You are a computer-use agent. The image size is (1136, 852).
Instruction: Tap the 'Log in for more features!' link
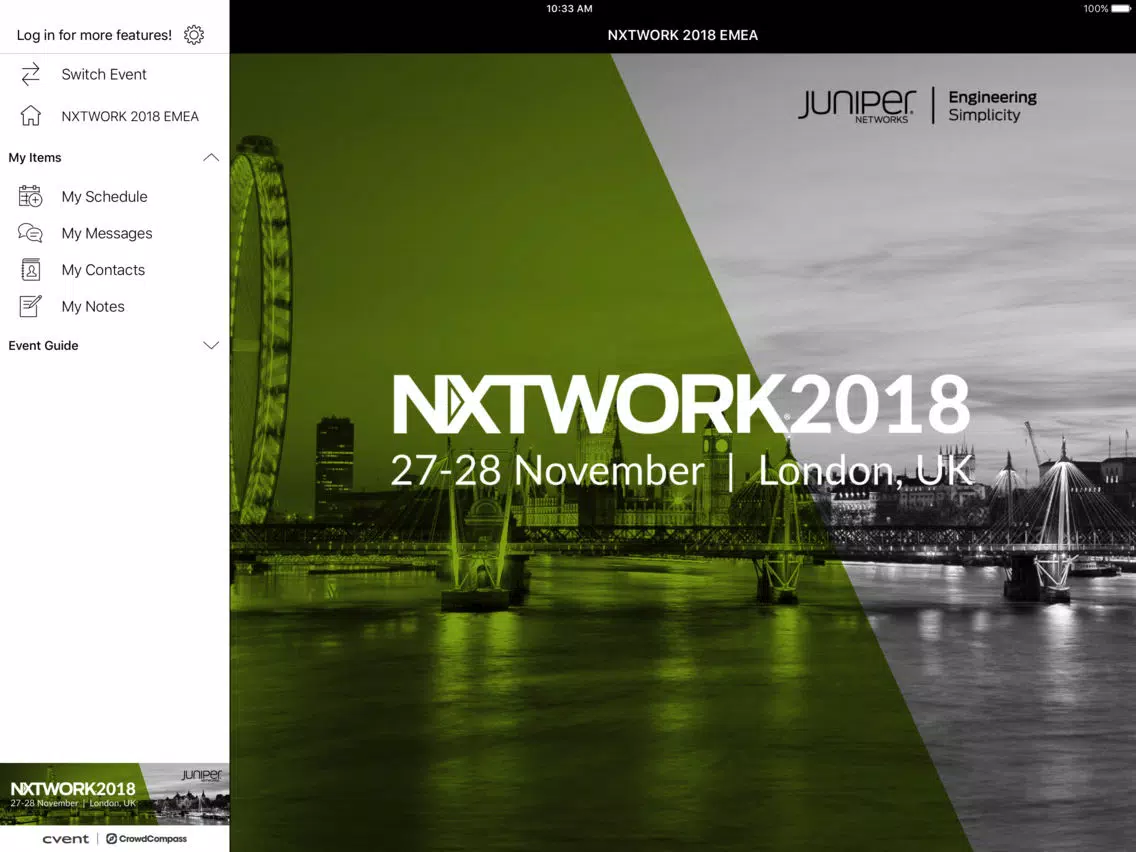pyautogui.click(x=94, y=35)
